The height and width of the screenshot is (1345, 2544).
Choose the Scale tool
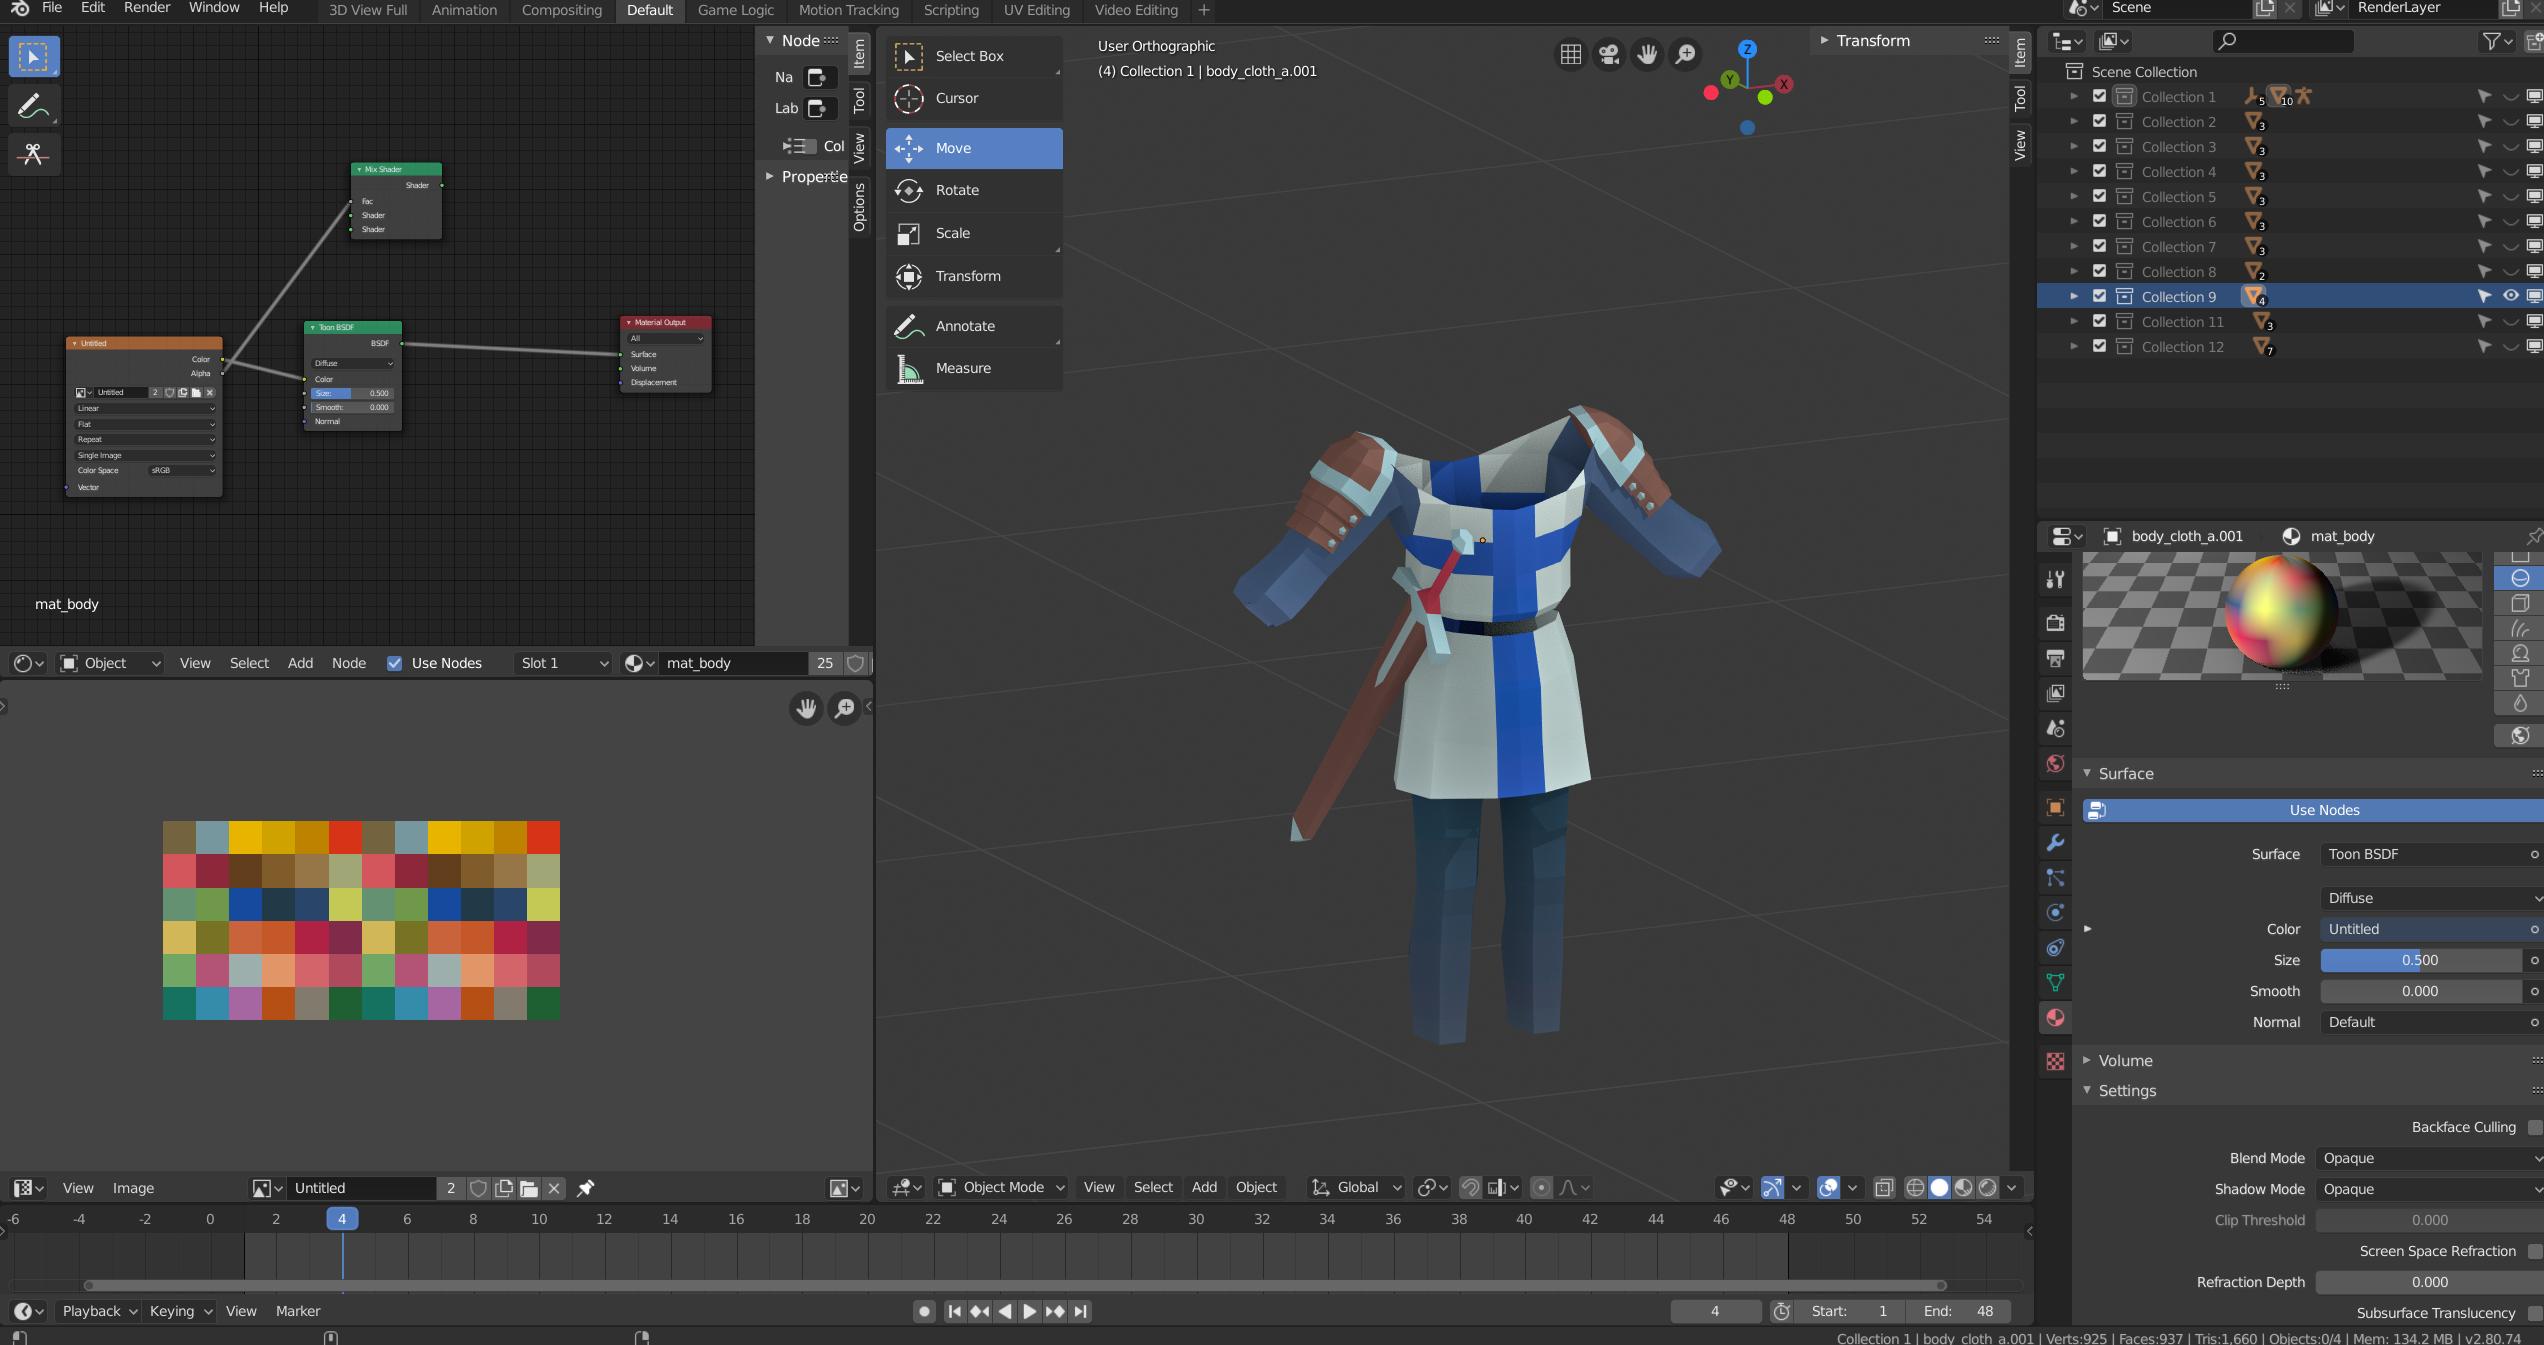973,233
